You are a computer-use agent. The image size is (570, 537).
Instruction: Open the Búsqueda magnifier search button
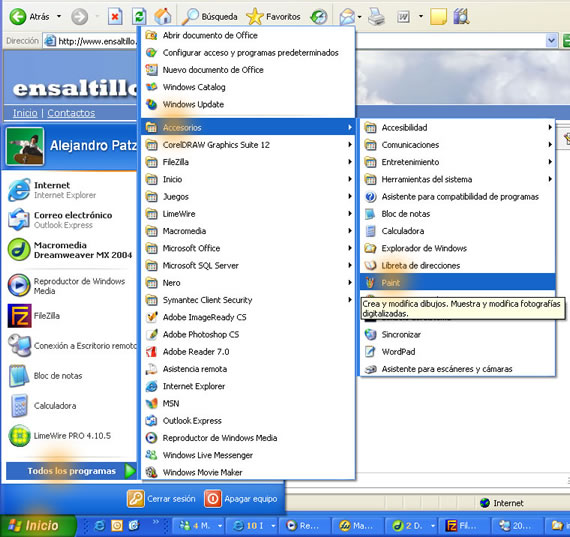pyautogui.click(x=209, y=17)
